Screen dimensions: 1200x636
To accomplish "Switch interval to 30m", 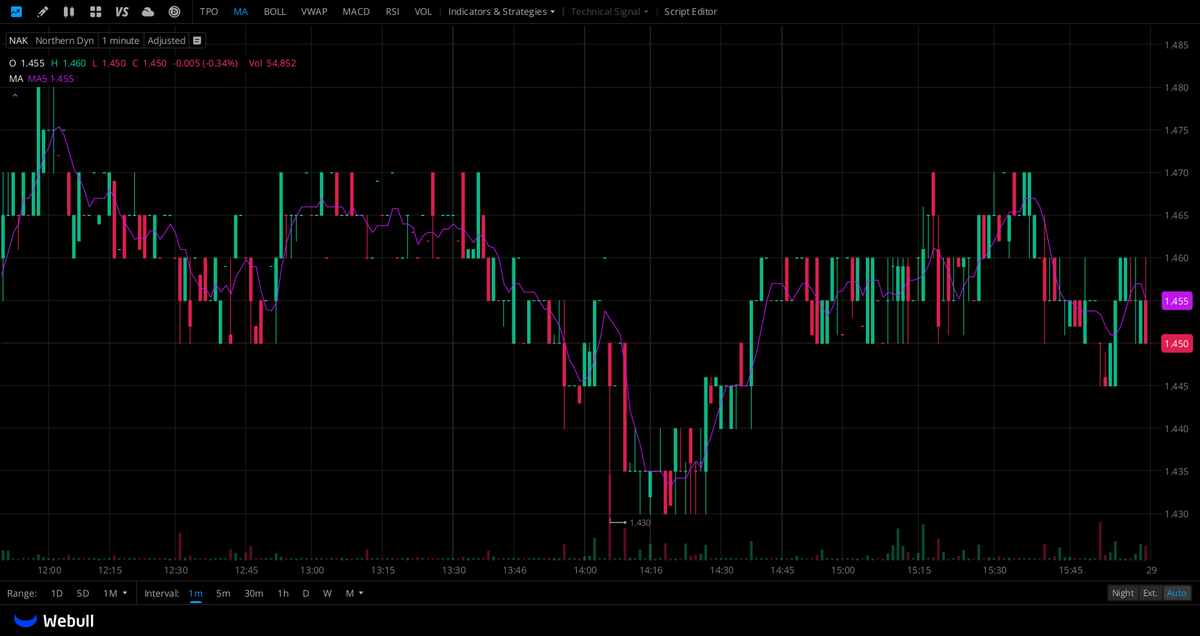I will pos(254,593).
